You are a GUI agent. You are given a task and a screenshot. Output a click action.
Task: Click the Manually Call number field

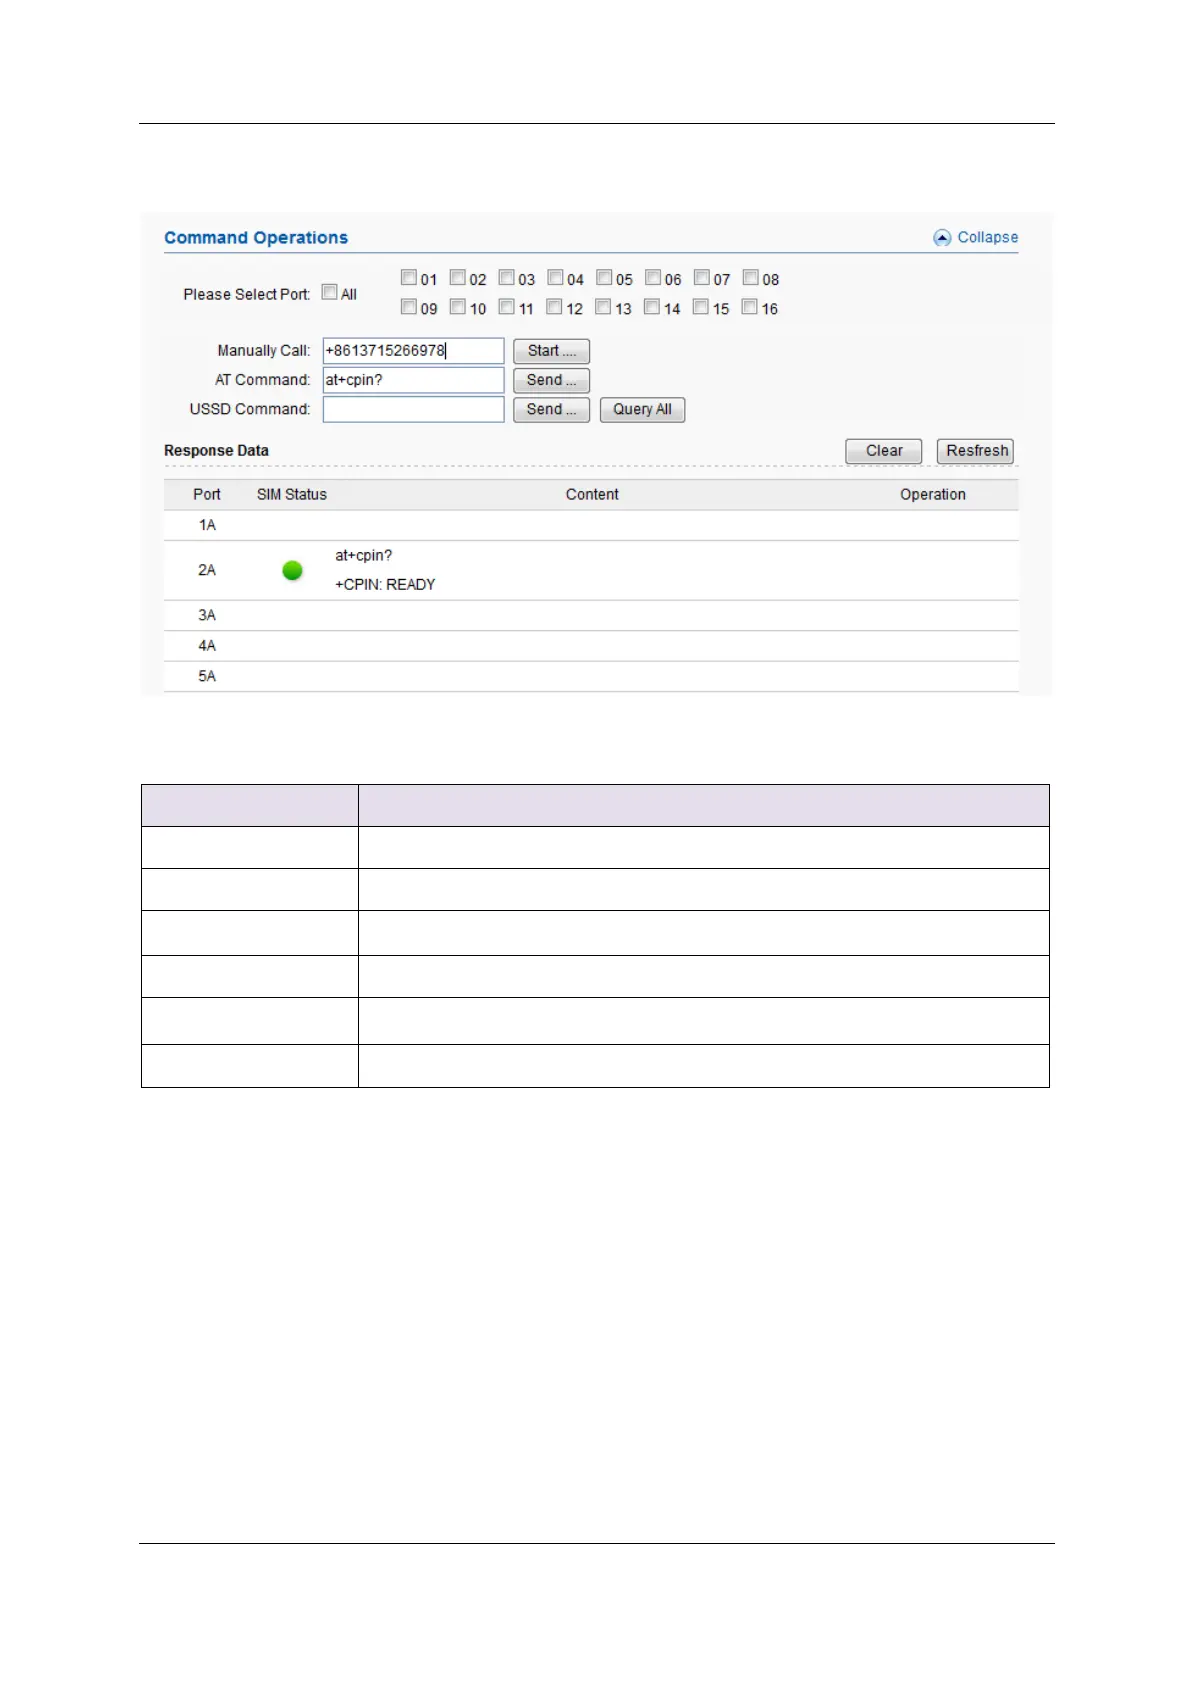(413, 351)
